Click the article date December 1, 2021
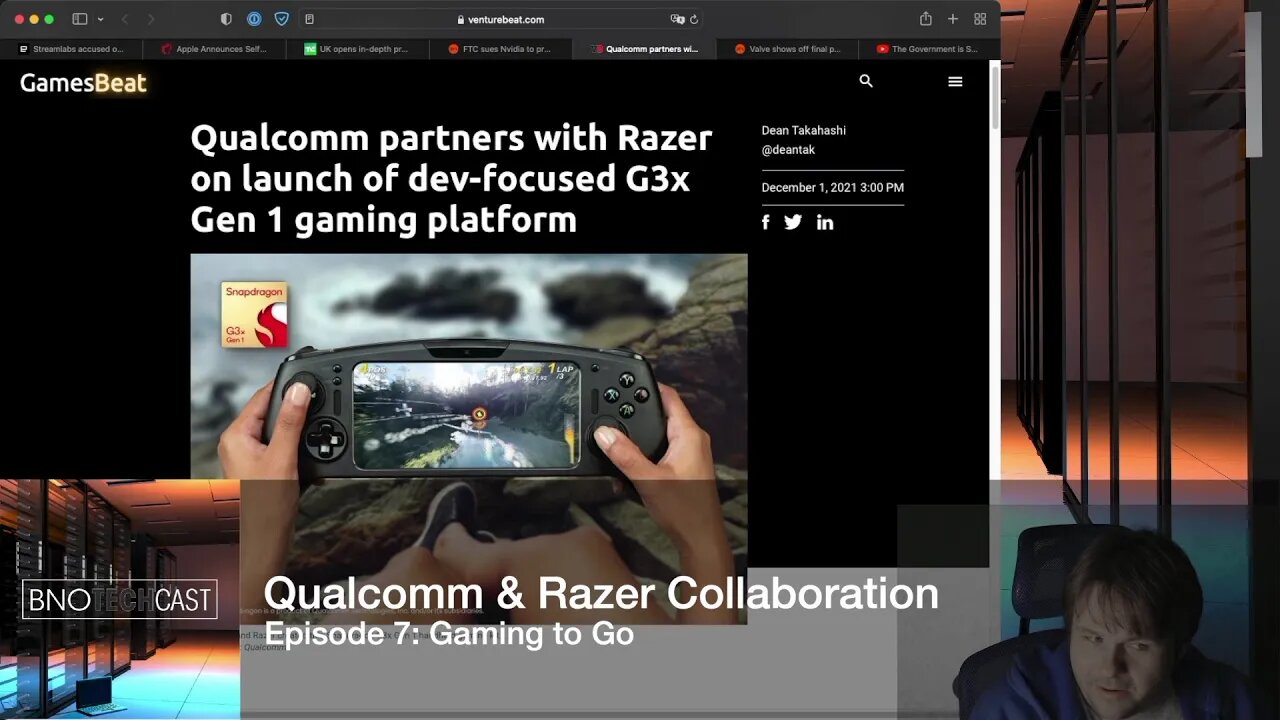Screen dimensions: 1280x720 832,187
